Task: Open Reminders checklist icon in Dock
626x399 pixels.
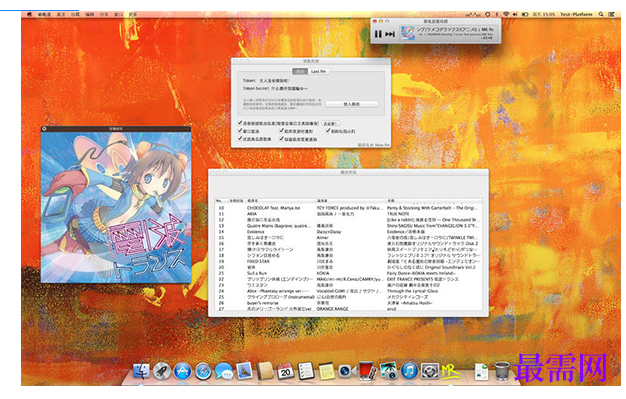Action: tap(306, 371)
